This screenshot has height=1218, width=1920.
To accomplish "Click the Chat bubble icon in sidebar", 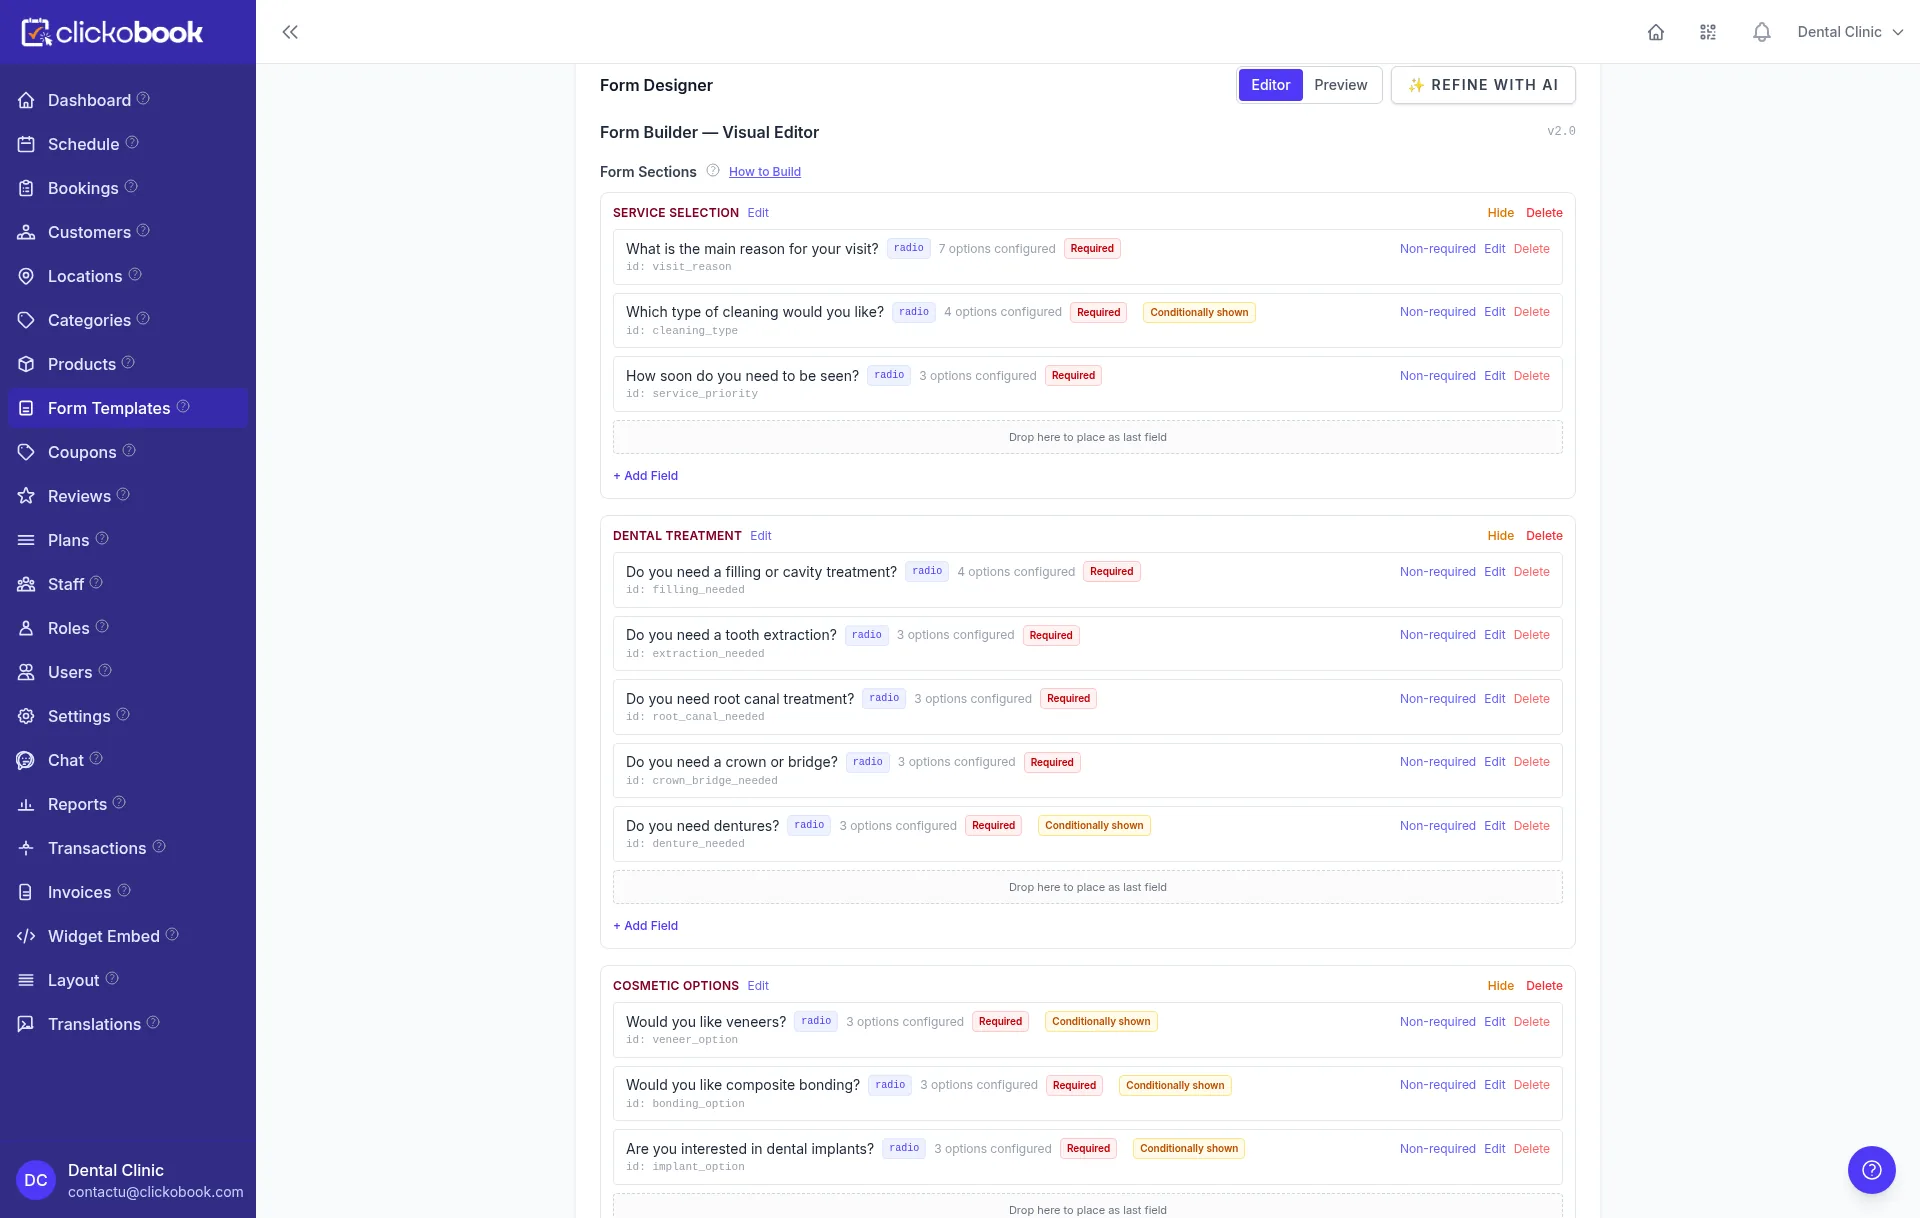I will pyautogui.click(x=26, y=760).
